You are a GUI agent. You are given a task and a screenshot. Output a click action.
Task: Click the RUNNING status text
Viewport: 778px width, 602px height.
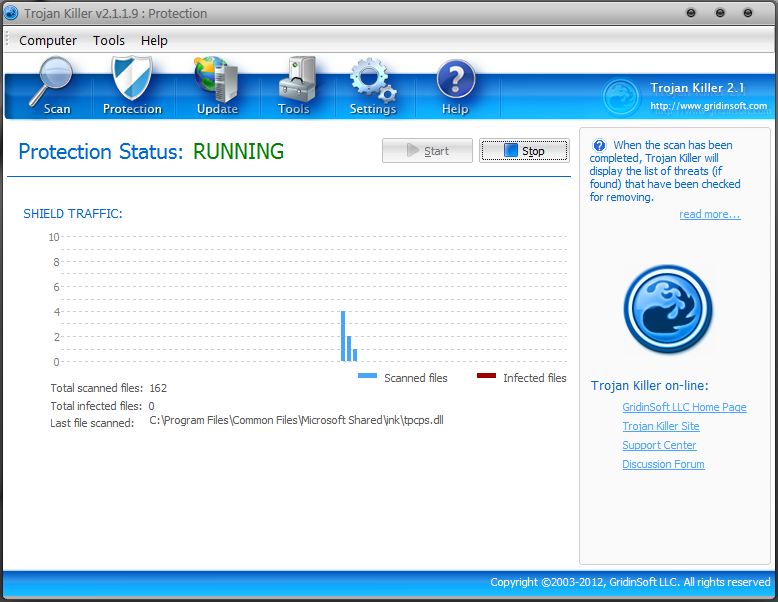238,151
